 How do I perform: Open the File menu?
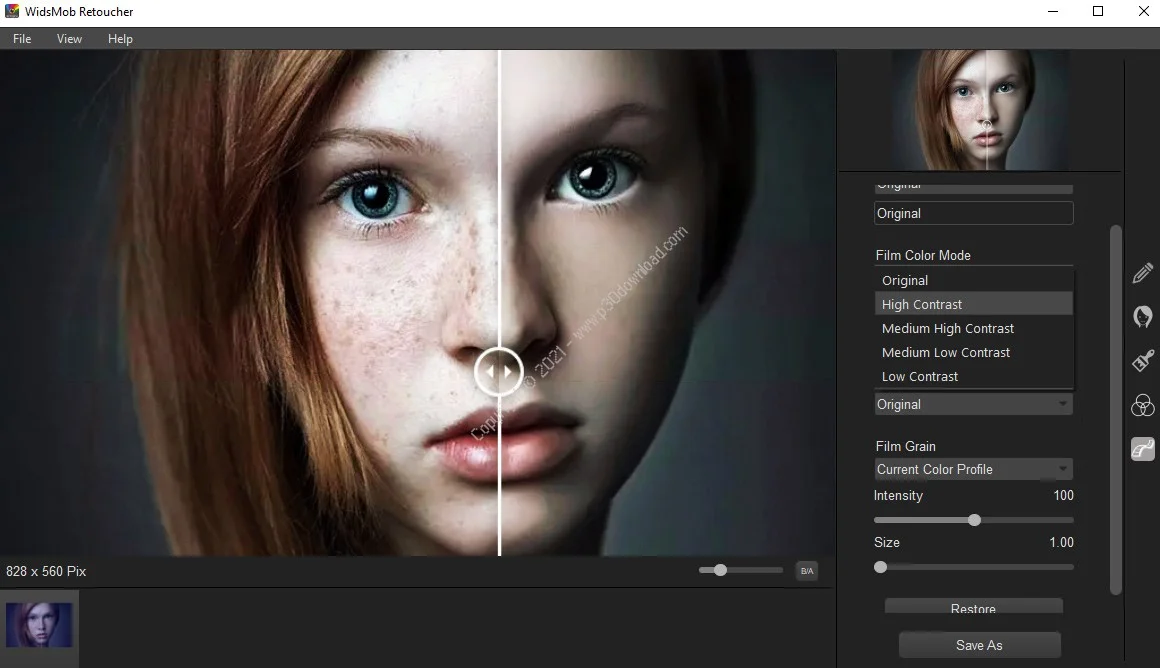[x=21, y=38]
